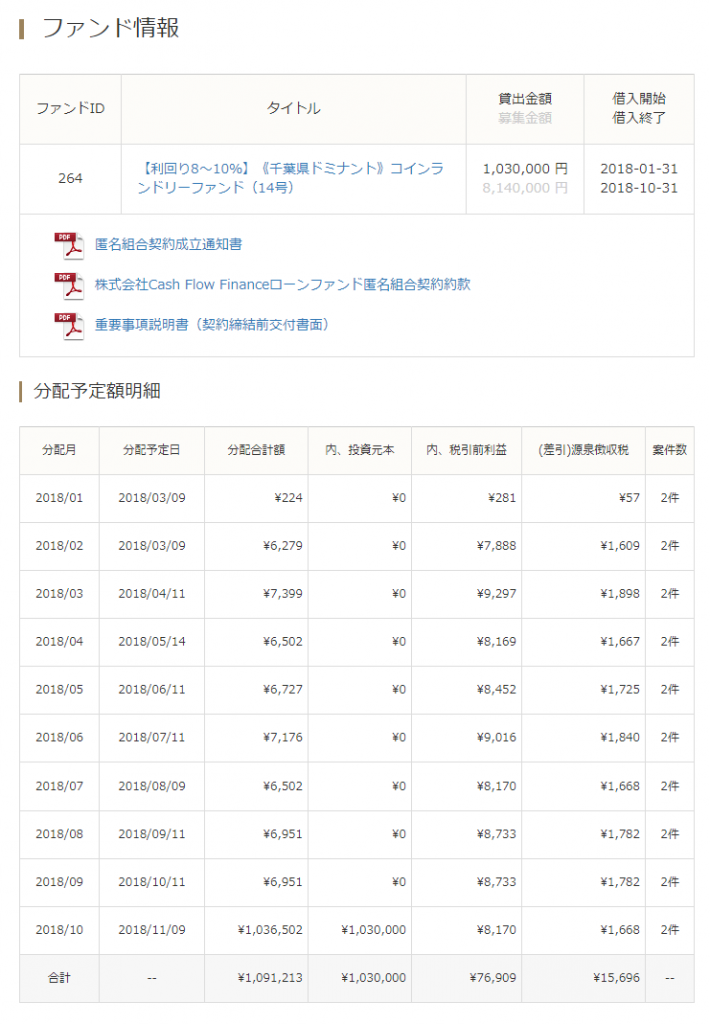710x1024 pixels.
Task: Open the 重要事項説明書（契約締結前交付書面）link
Action: pos(212,324)
